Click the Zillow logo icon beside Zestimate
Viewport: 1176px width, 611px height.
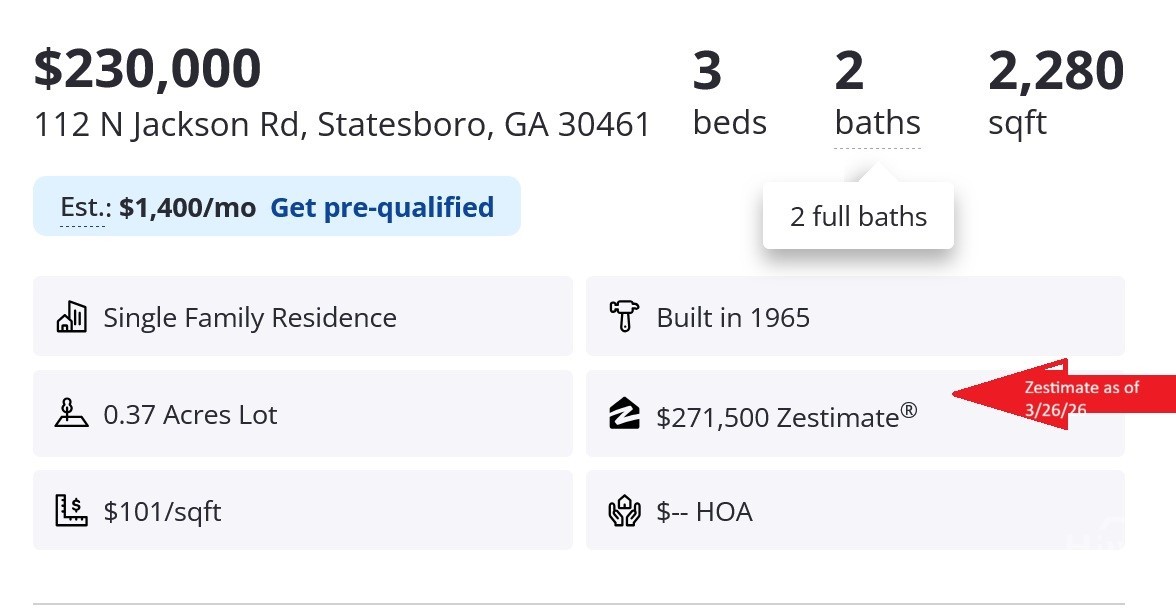pos(624,414)
